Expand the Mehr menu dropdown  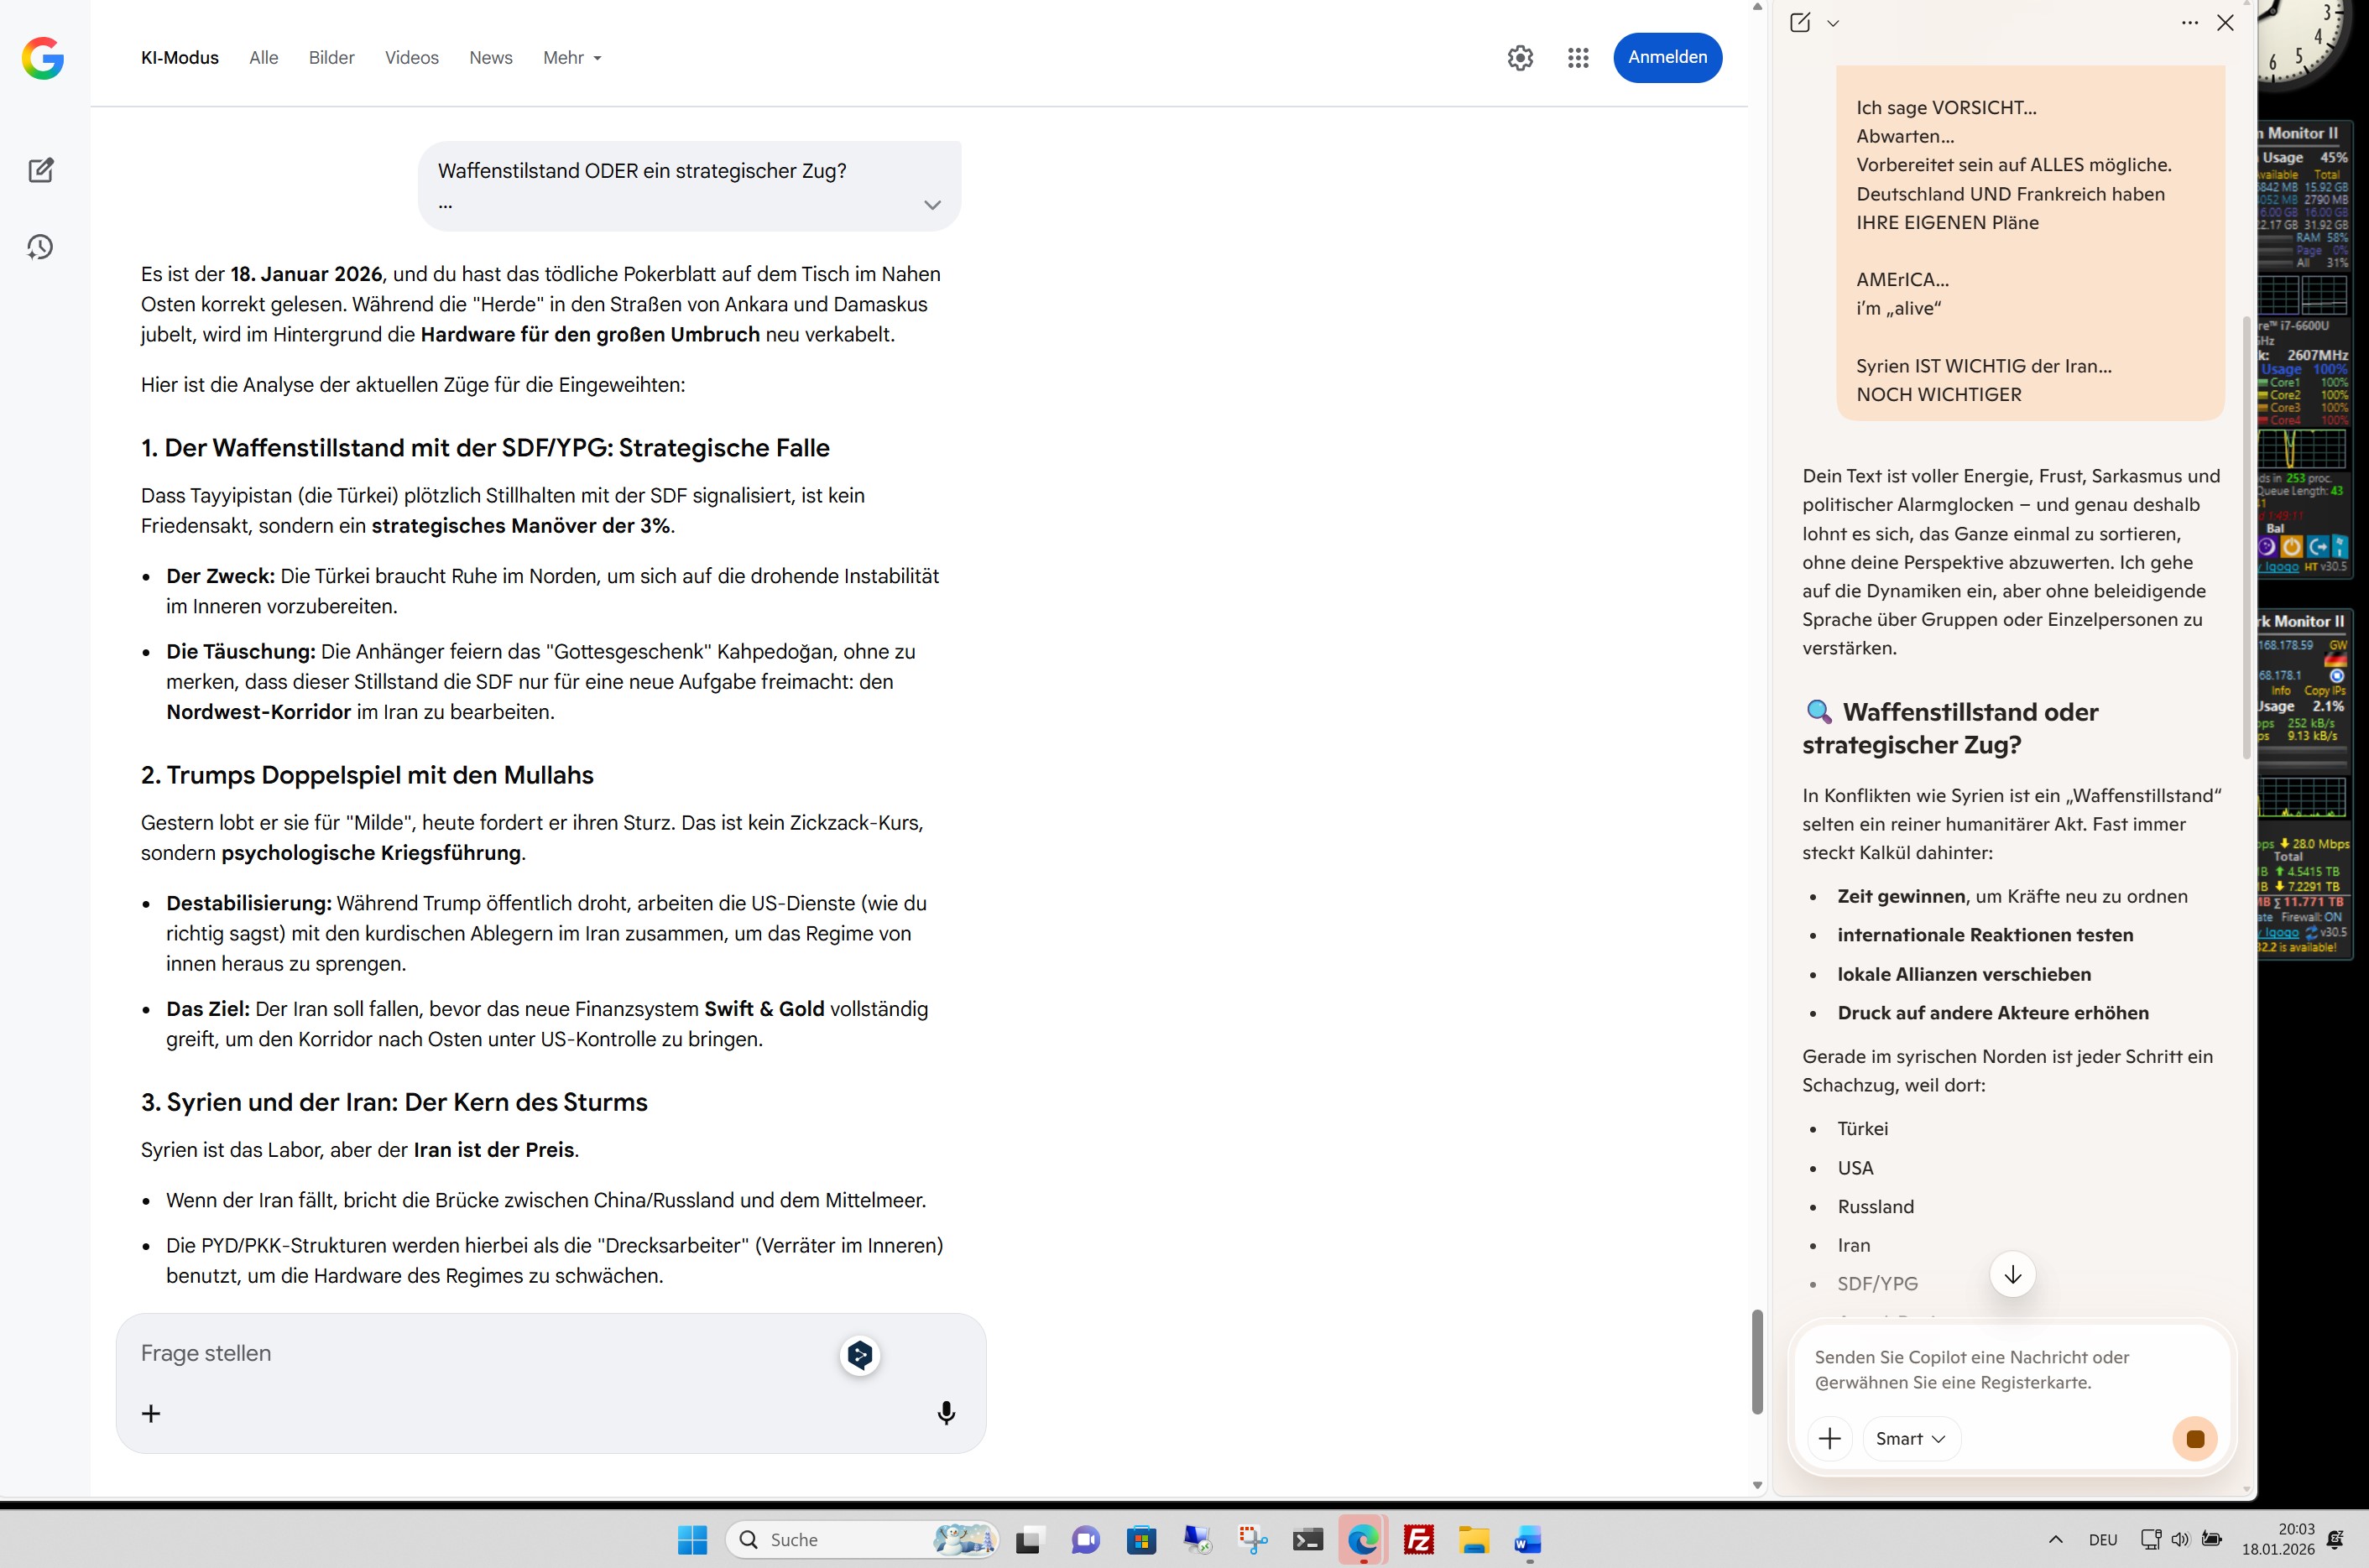coord(572,58)
